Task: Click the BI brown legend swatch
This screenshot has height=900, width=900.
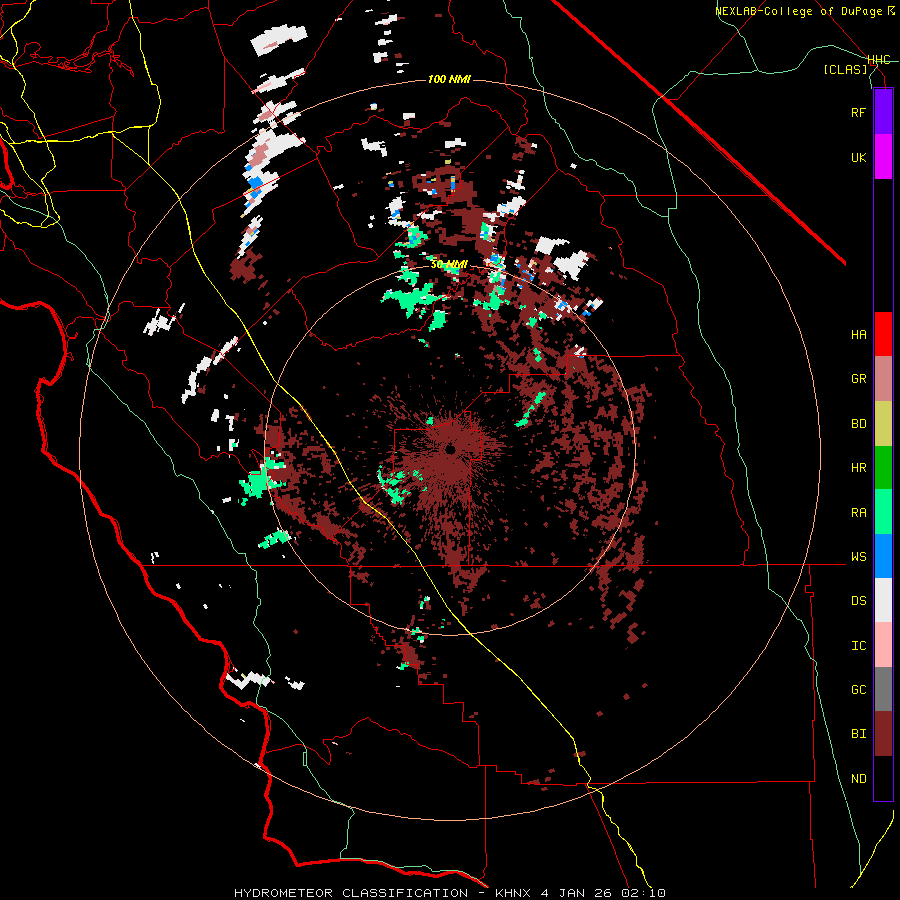Action: 883,734
